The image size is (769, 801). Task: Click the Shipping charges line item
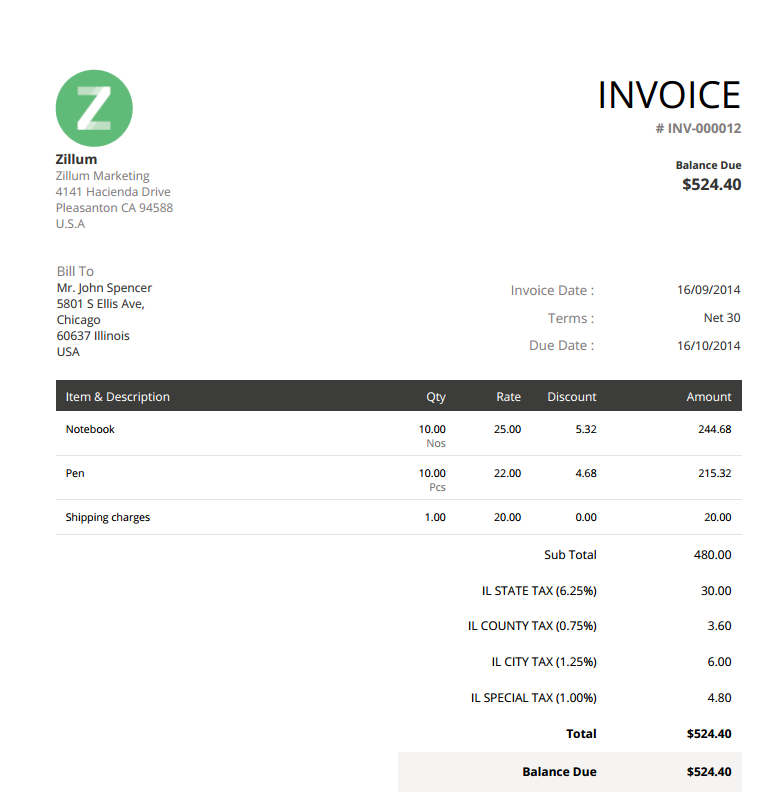108,518
